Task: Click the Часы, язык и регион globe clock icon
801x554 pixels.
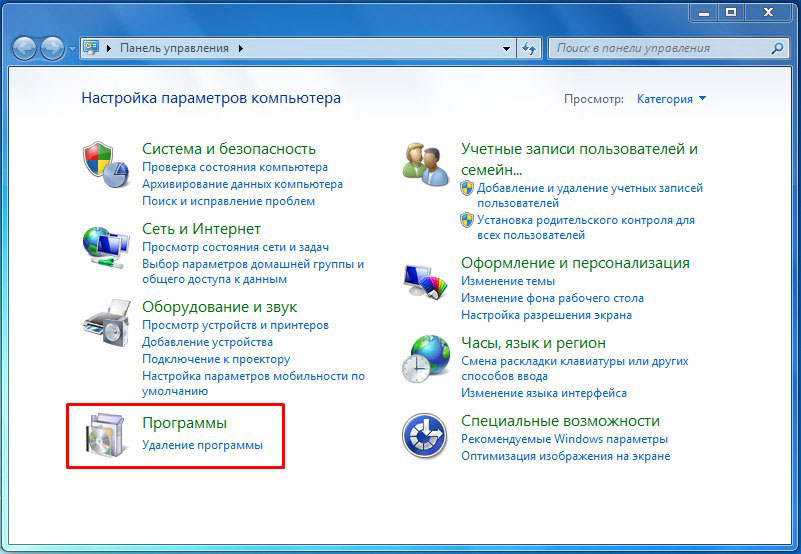Action: (x=426, y=359)
